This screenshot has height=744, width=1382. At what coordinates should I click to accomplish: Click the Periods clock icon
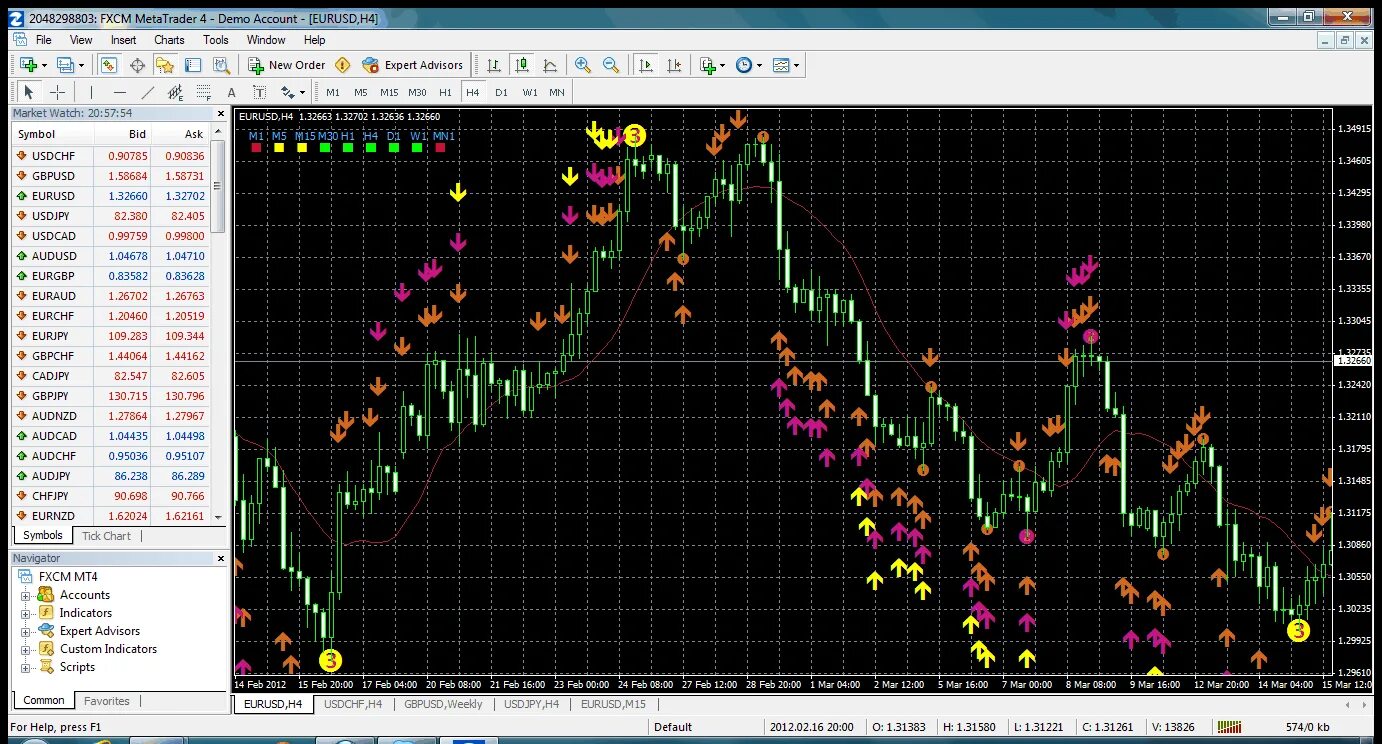click(x=744, y=65)
